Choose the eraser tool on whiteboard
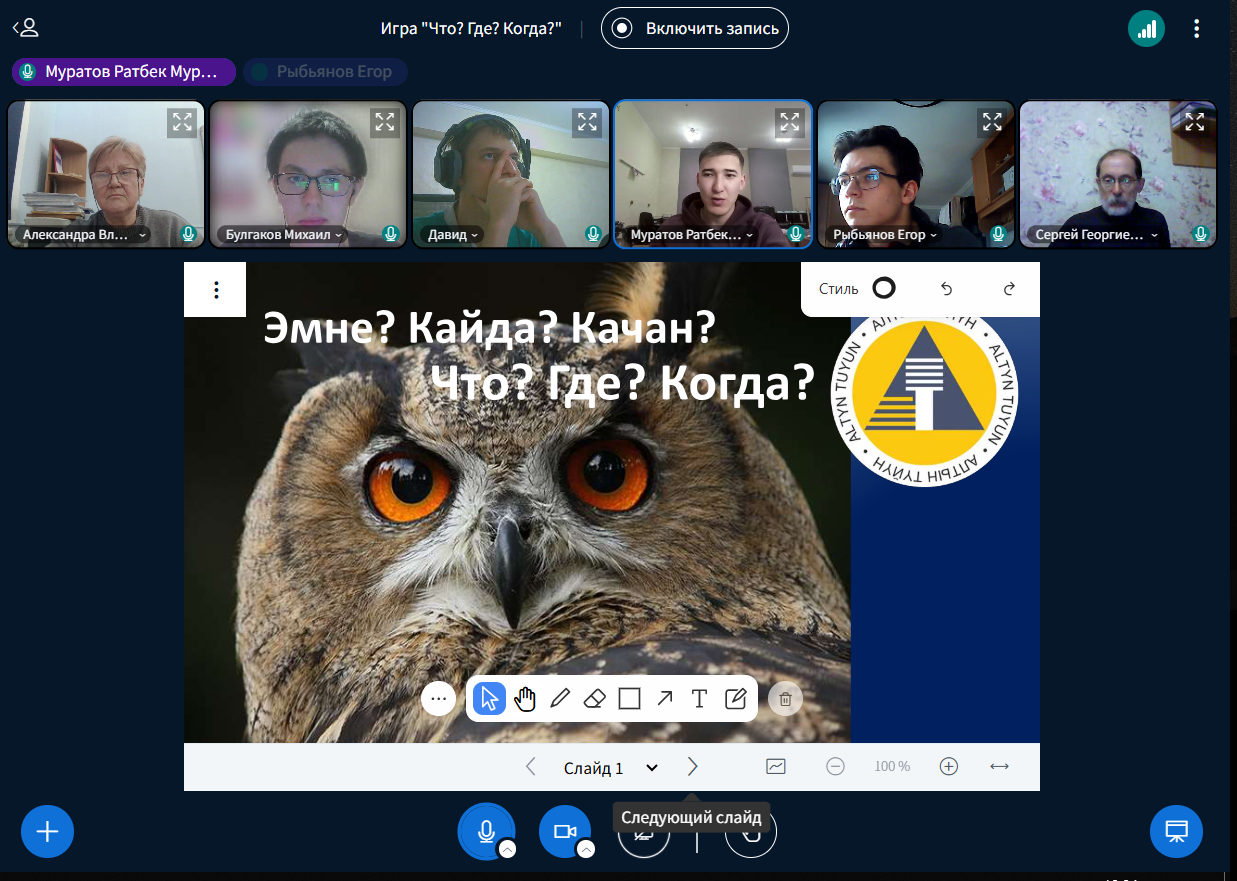 pyautogui.click(x=595, y=698)
